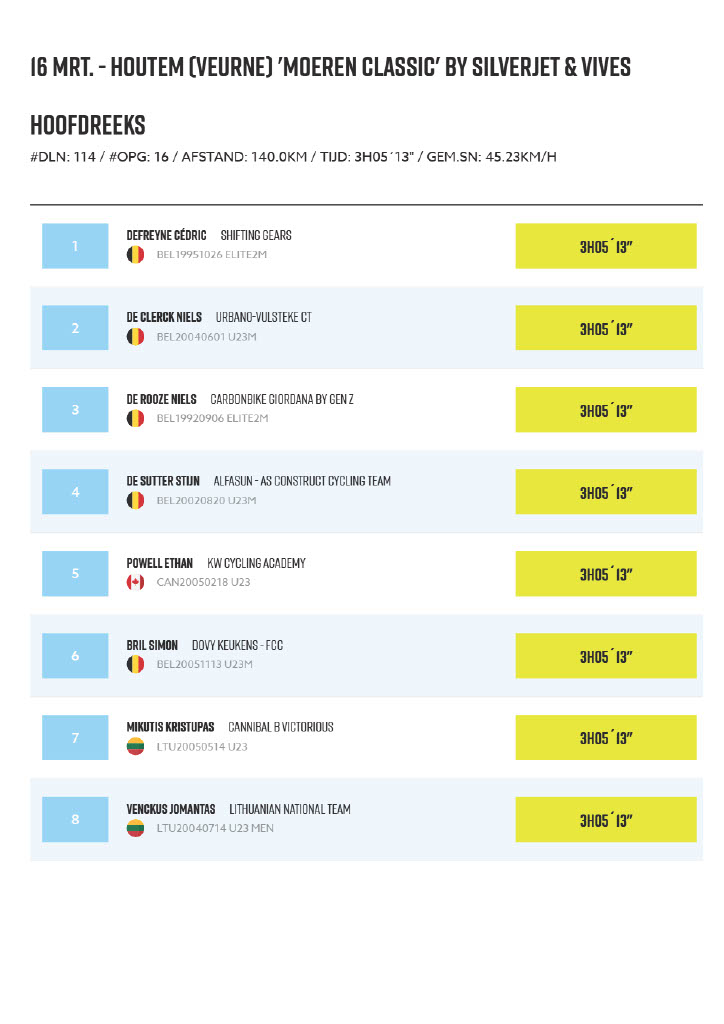Screen dimensions: 724x1024
Task: Click the Lithuanian flag beside Mikutis Kristupas
Action: pyautogui.click(x=135, y=747)
